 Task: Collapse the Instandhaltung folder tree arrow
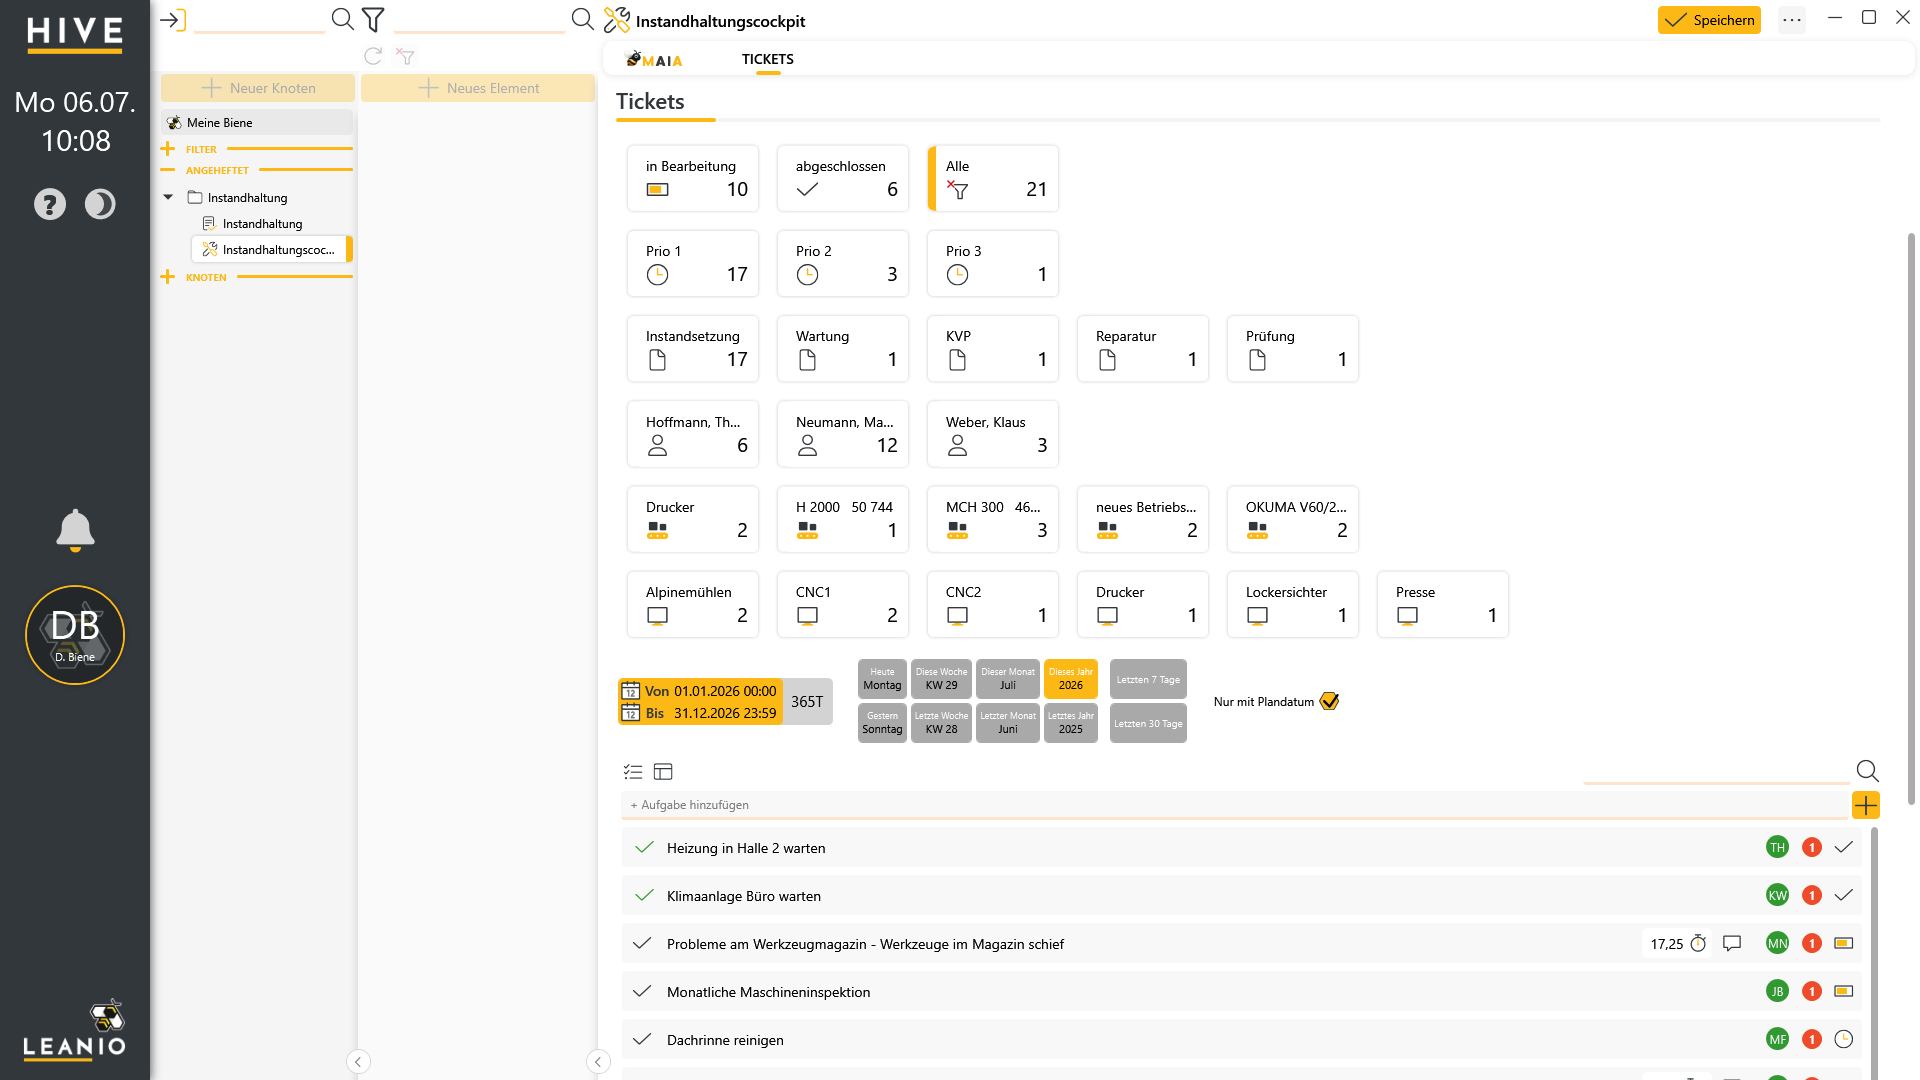click(x=168, y=197)
